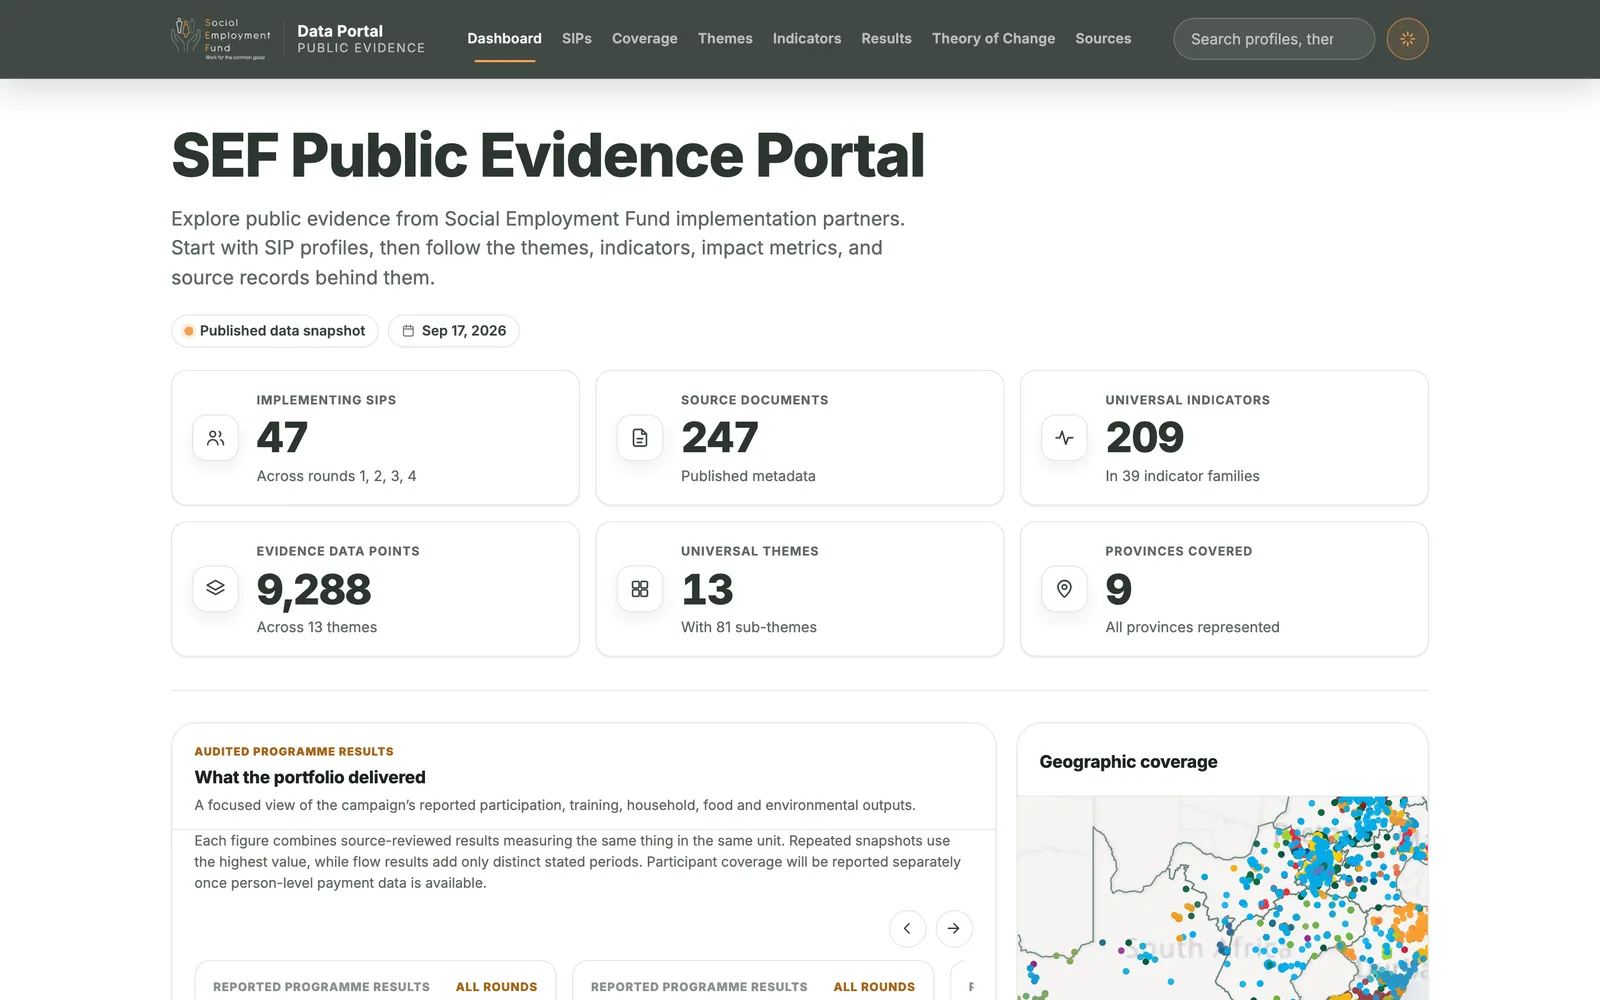Screen dimensions: 1600x1000
Task: Click the Universal Themes grid icon
Action: tap(640, 588)
